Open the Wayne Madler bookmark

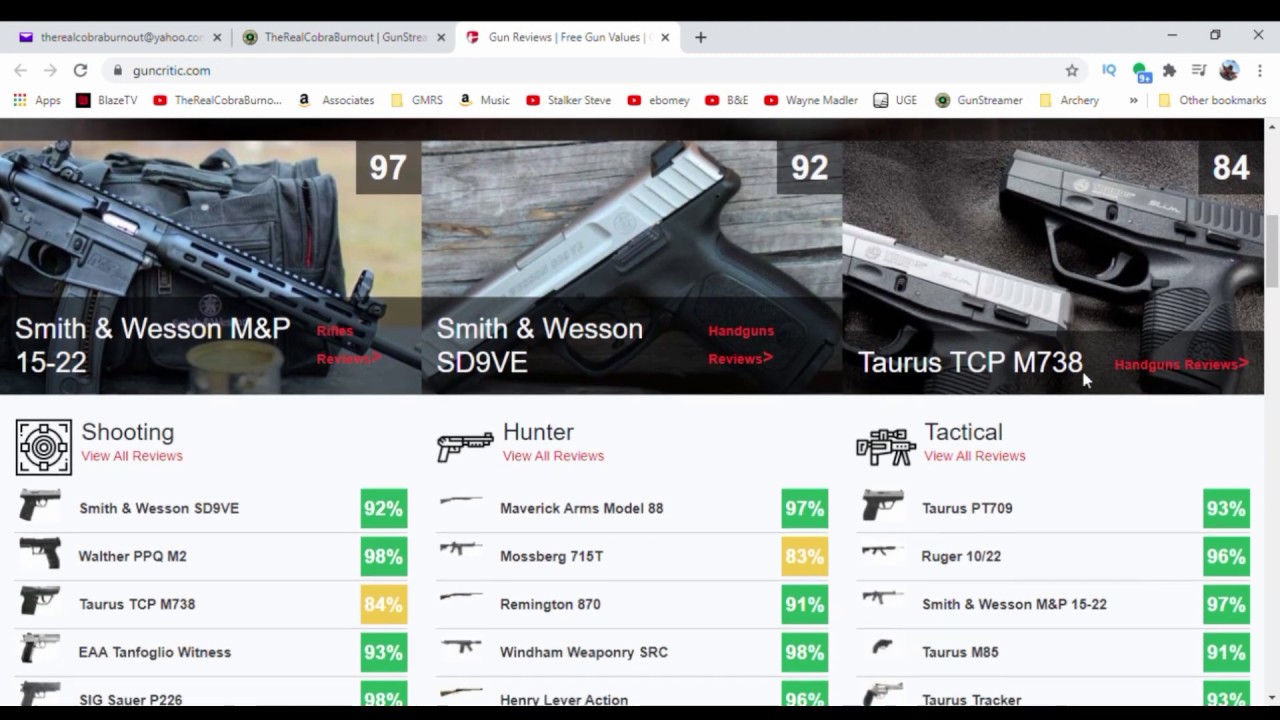(812, 100)
